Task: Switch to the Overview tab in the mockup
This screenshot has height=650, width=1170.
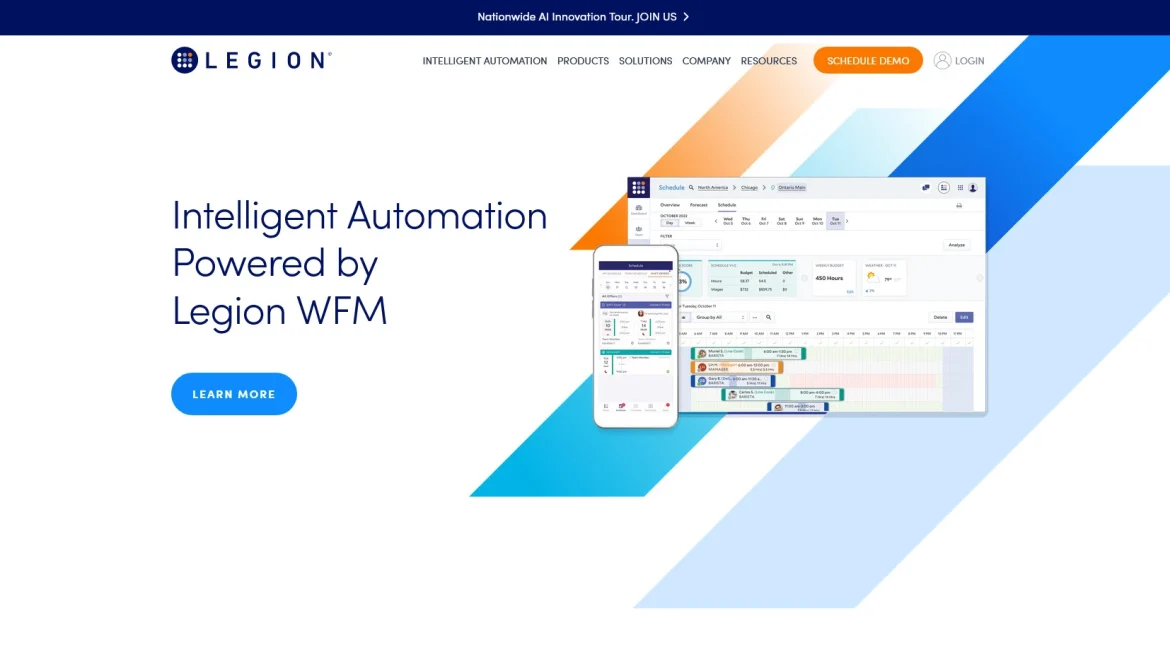Action: pos(670,205)
